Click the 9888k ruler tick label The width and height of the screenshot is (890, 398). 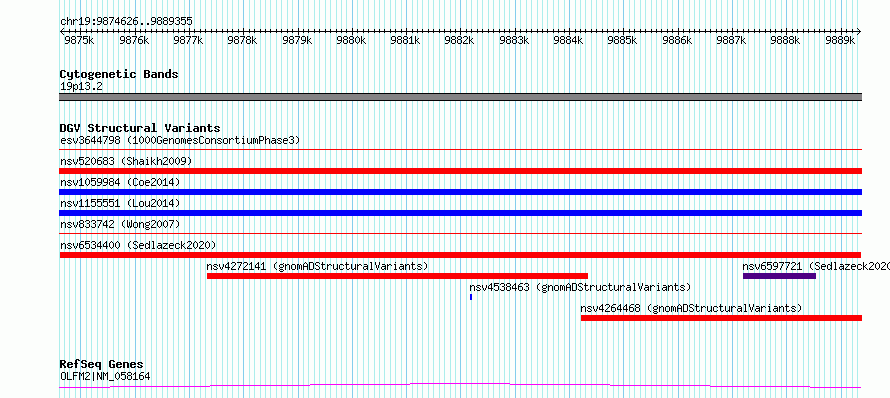(x=786, y=40)
